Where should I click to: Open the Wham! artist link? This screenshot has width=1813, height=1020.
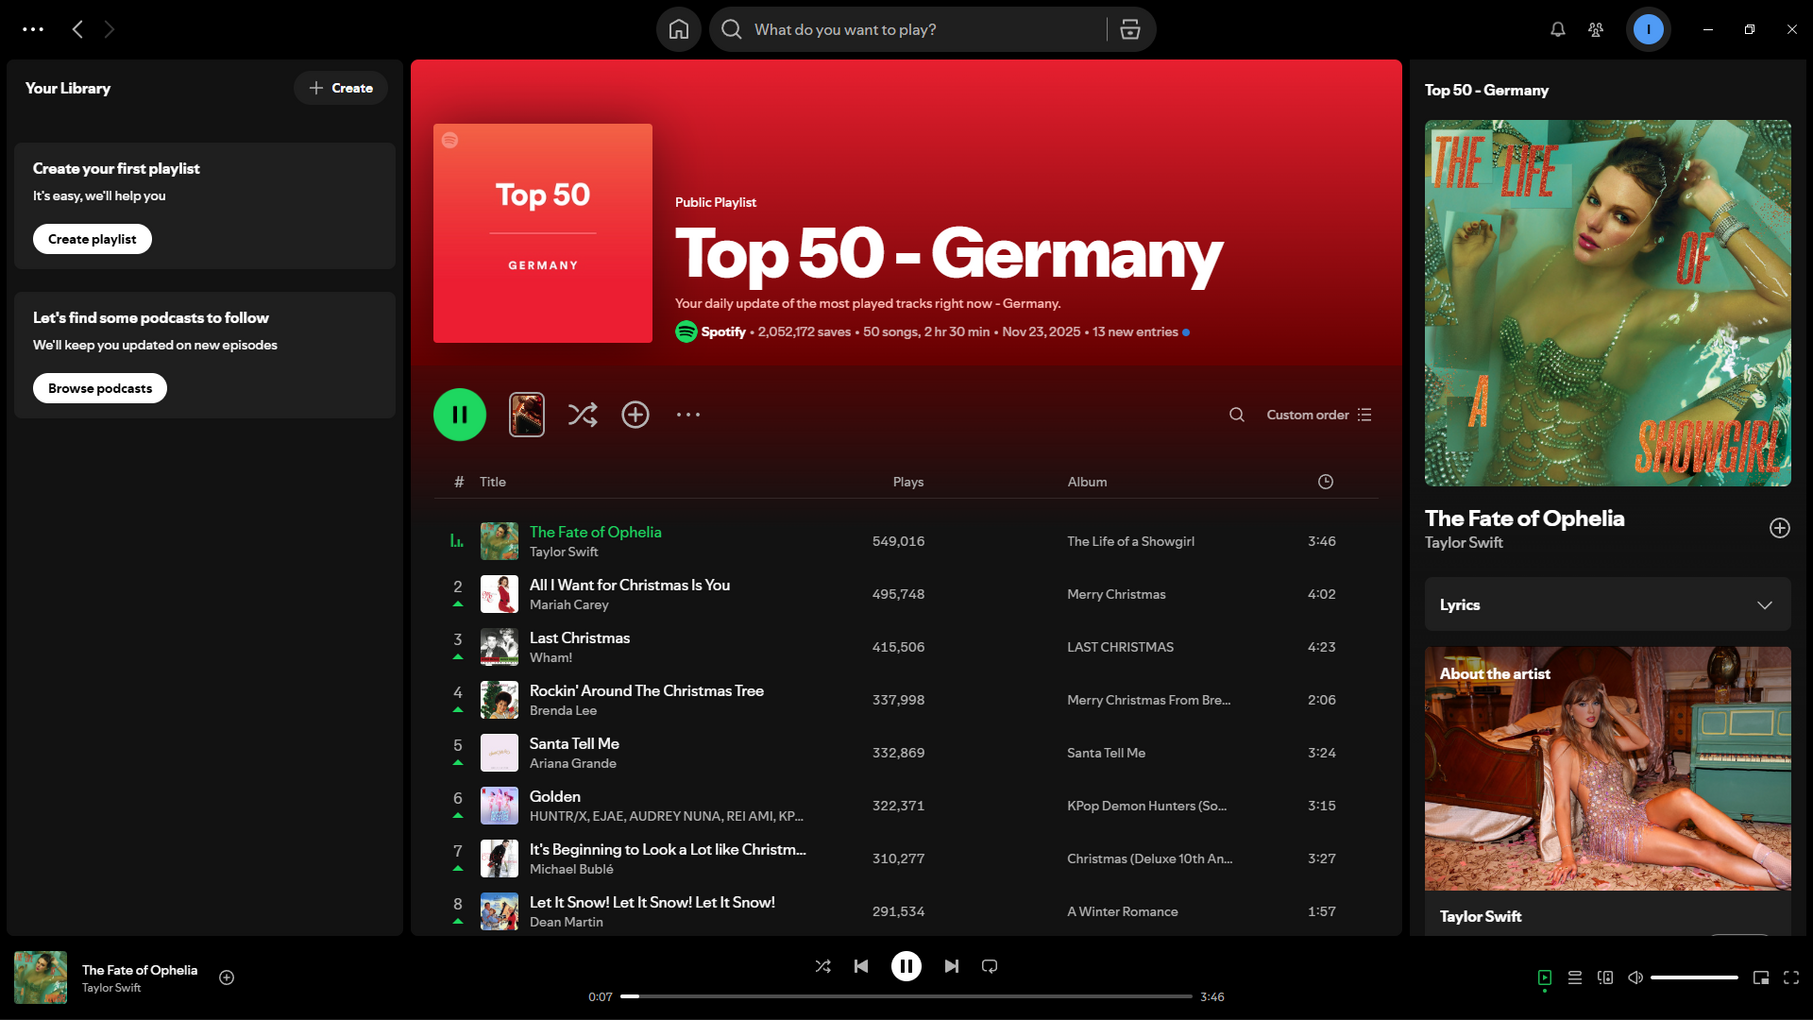[551, 658]
